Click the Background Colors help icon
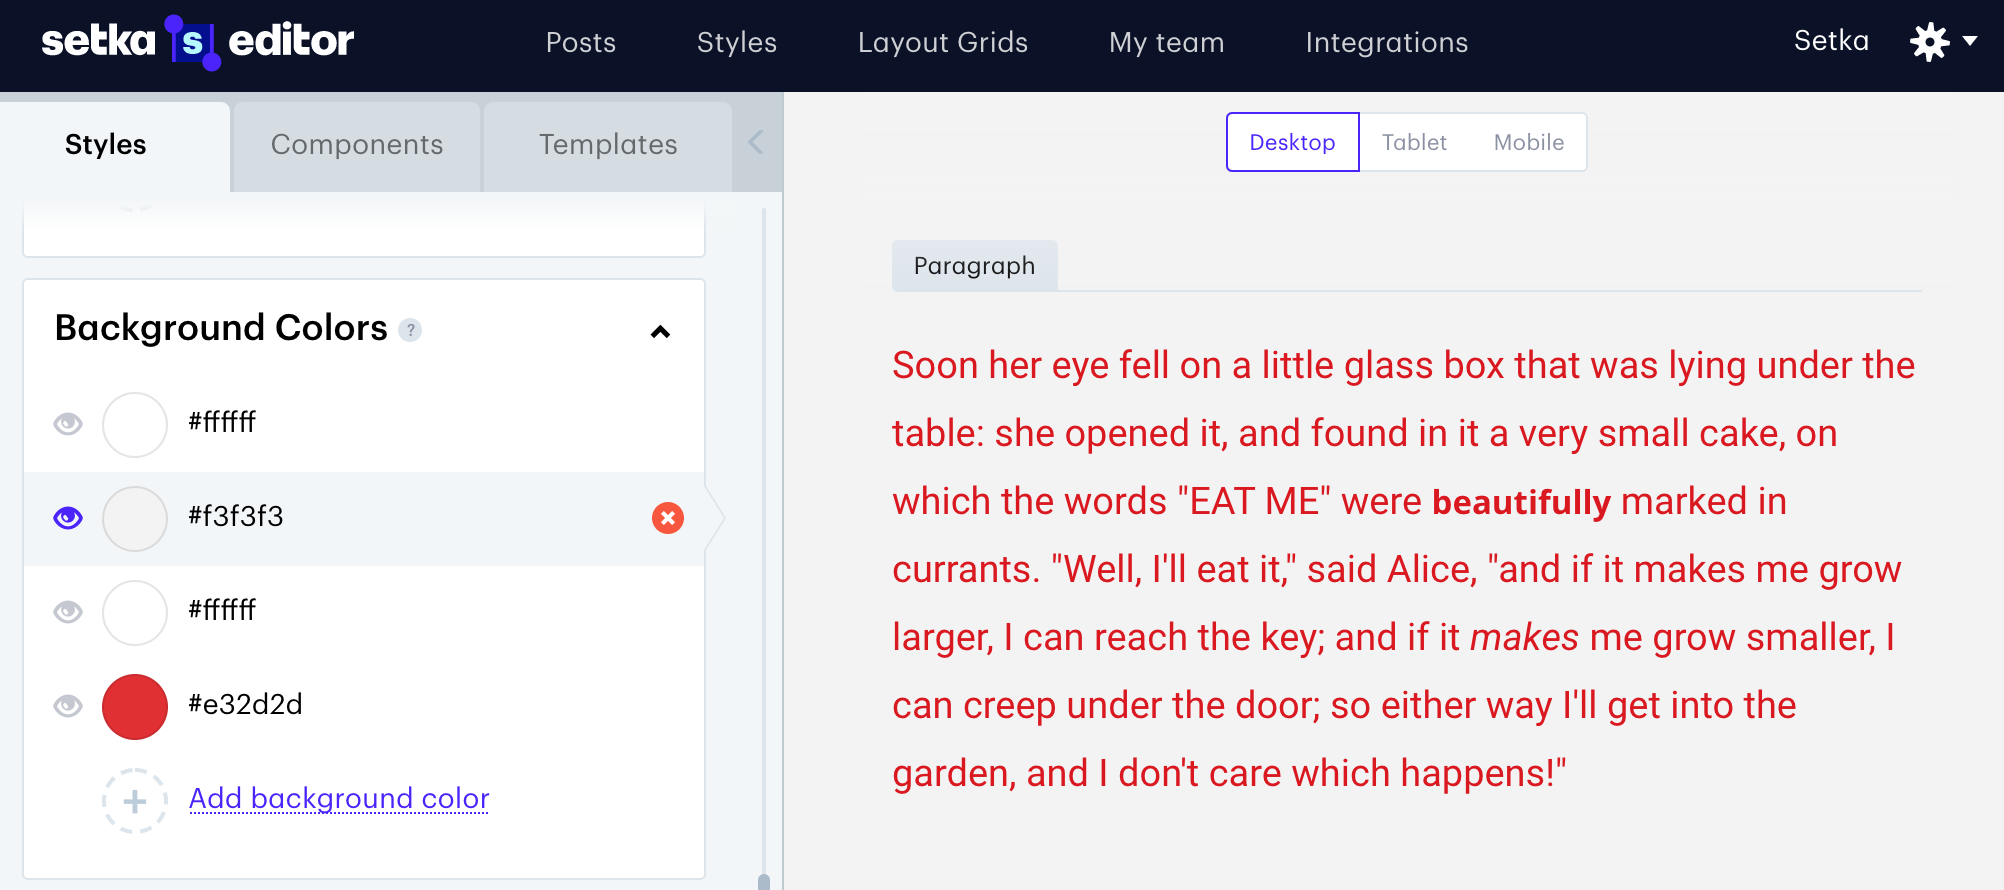 click(410, 330)
